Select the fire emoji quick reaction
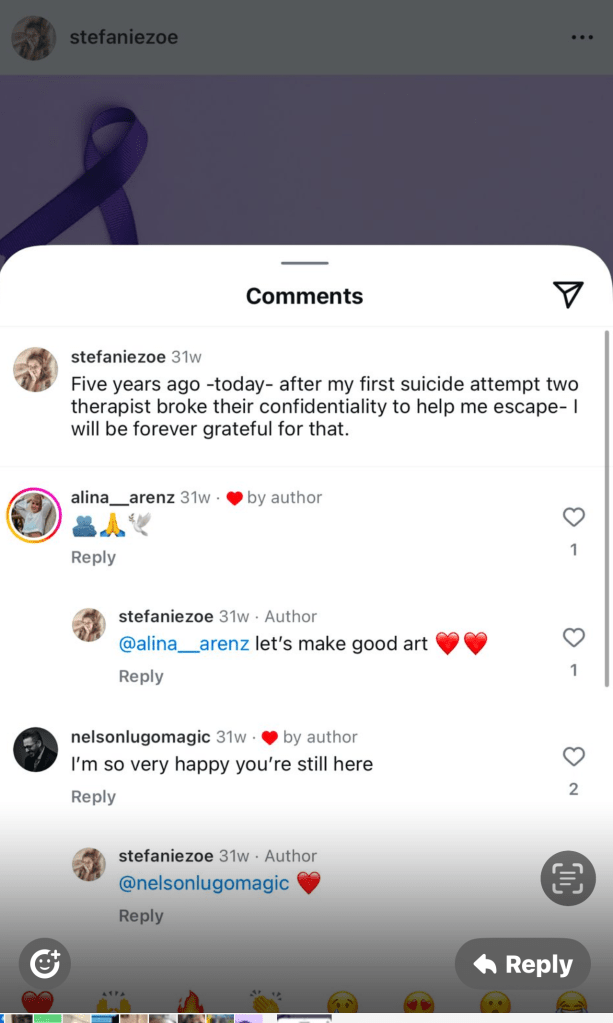613x1023 pixels. pos(190,1001)
